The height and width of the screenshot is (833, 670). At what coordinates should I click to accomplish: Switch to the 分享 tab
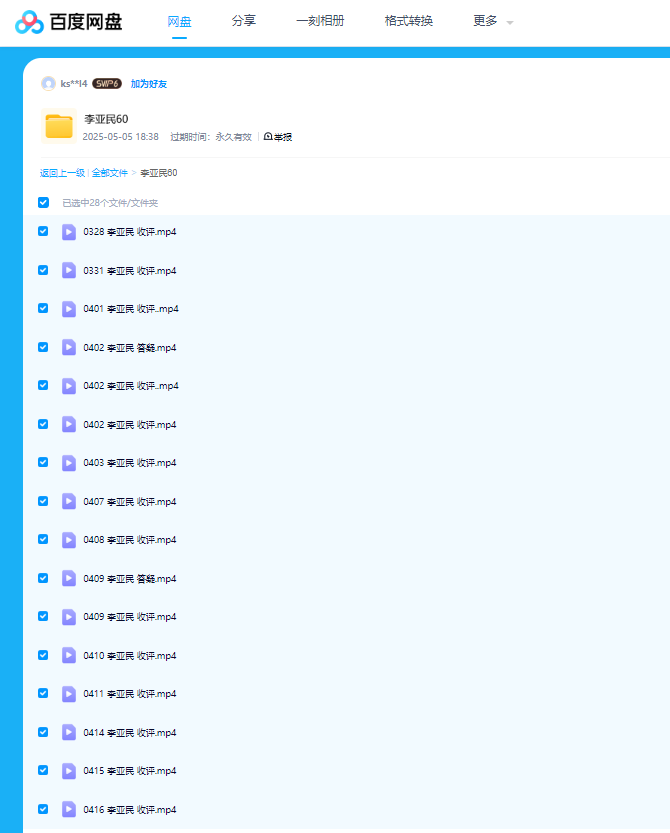[243, 21]
